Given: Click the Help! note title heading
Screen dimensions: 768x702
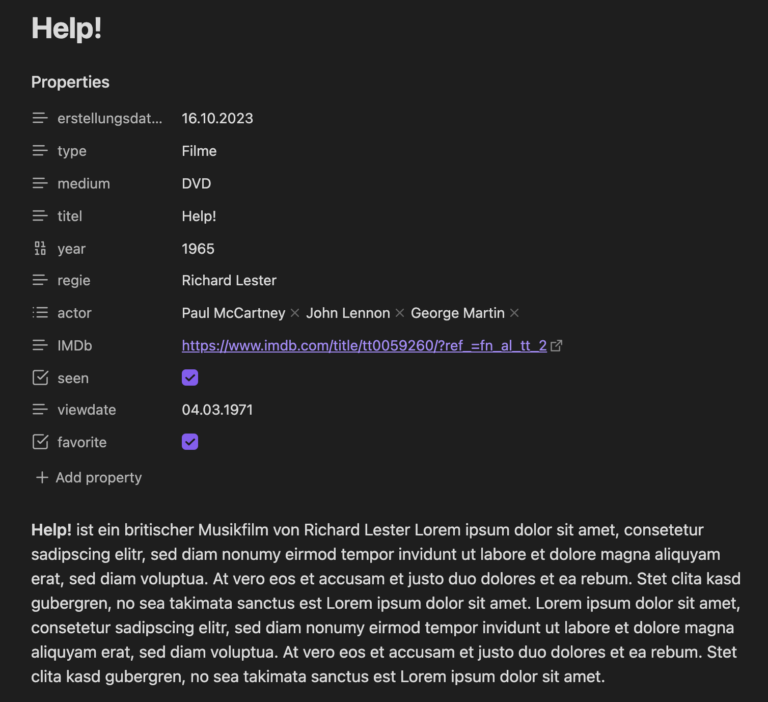Looking at the screenshot, I should [67, 29].
